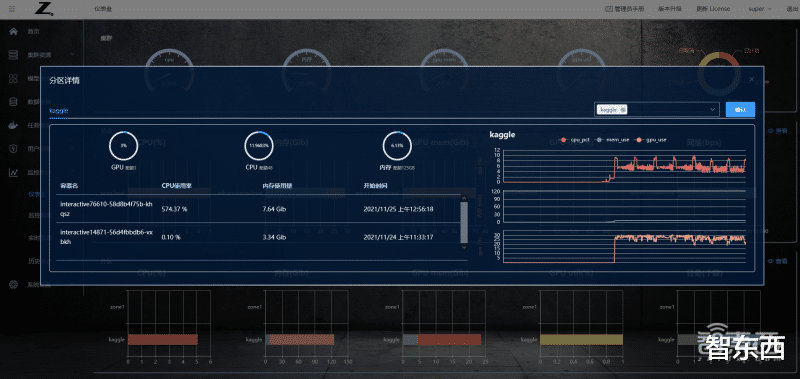Screen dimensions: 800x379
Task: Click the 分区详情 dialog title
Action: (64, 81)
